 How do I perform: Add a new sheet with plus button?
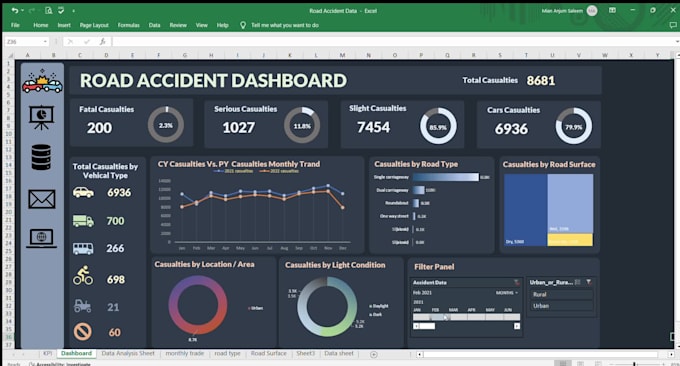click(373, 354)
